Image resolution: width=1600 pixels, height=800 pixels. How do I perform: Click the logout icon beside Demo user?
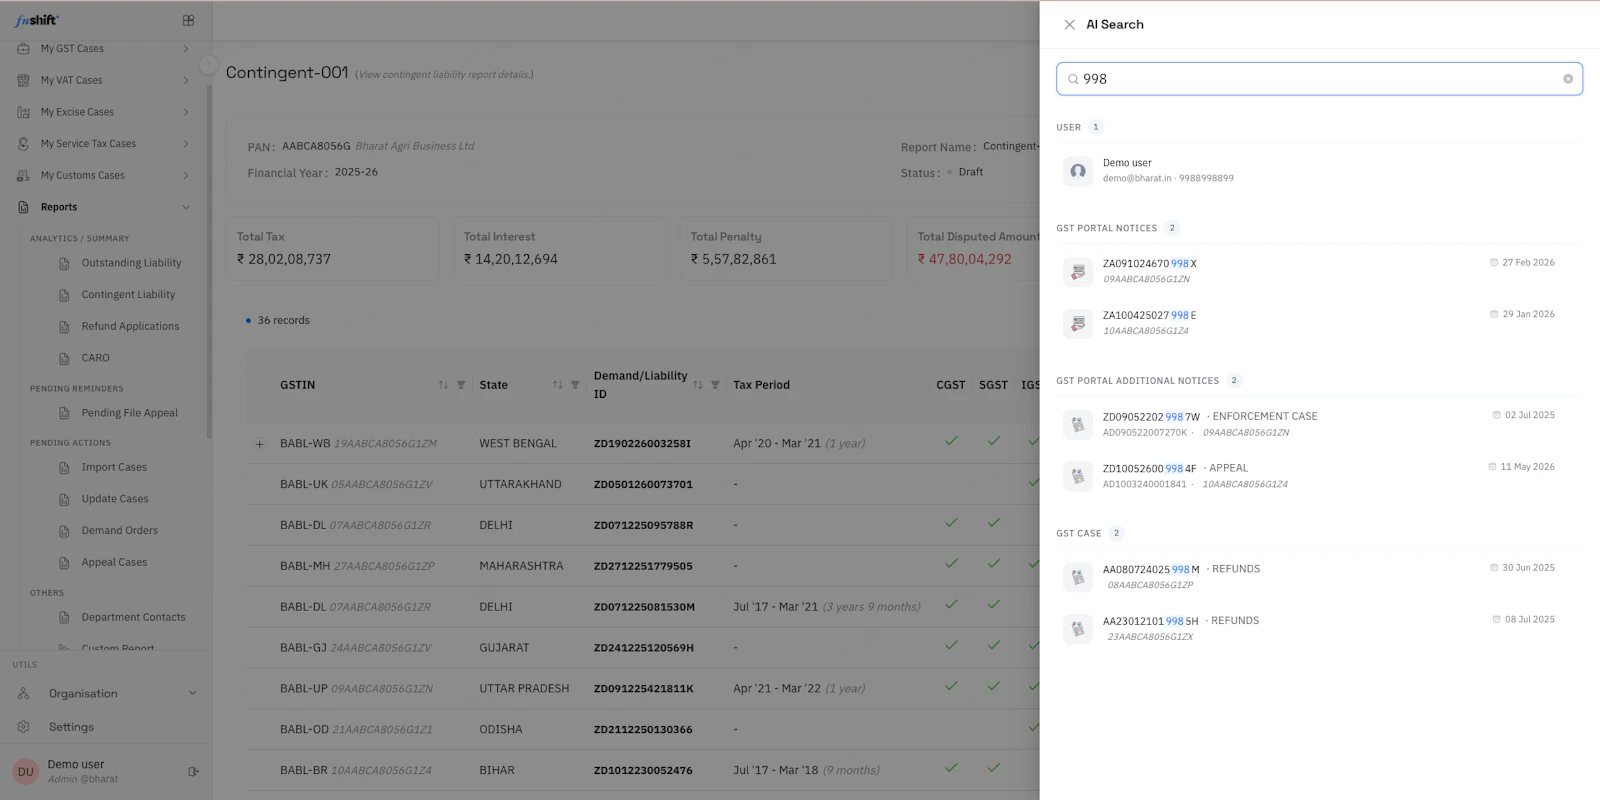(193, 771)
